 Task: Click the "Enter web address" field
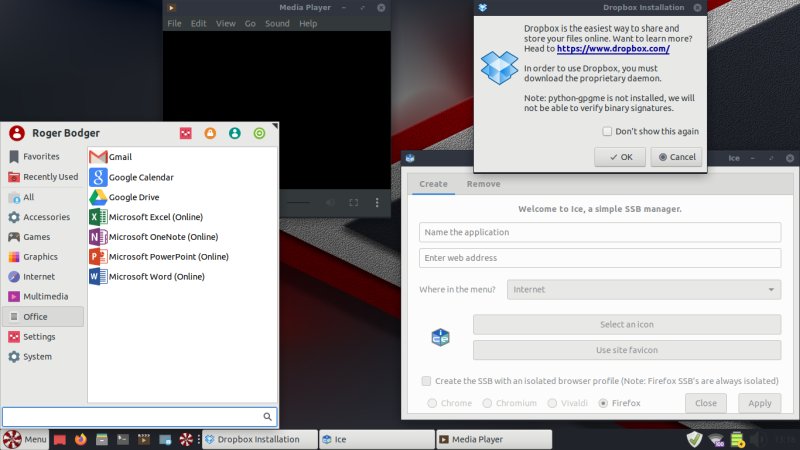[600, 258]
